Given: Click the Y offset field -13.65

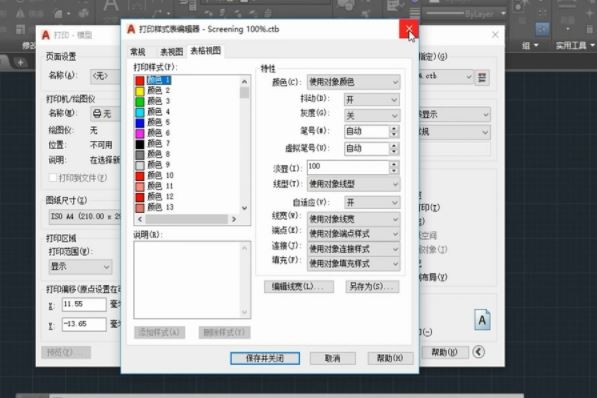Looking at the screenshot, I should tap(84, 324).
